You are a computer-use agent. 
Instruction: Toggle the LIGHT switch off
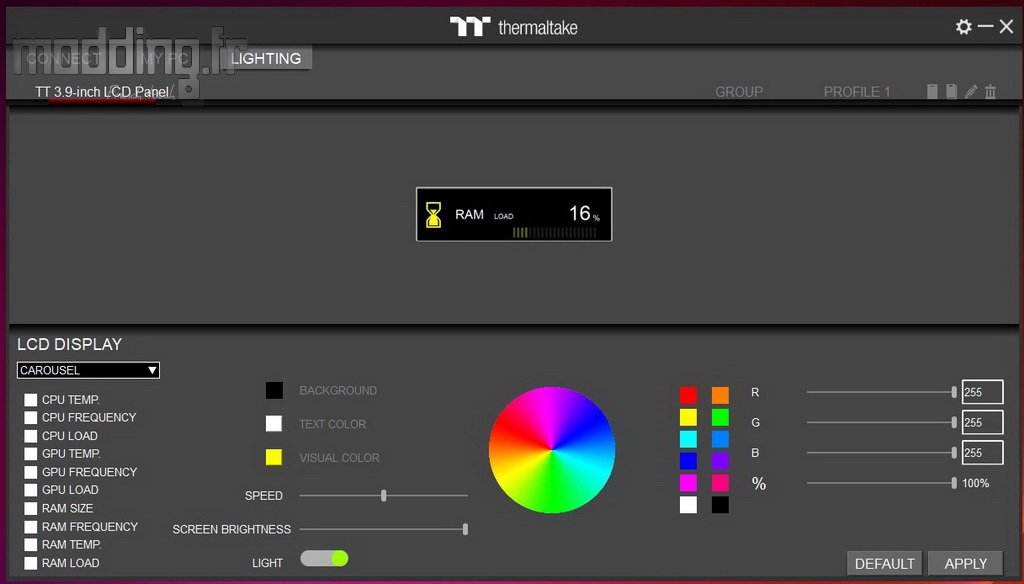(x=324, y=559)
